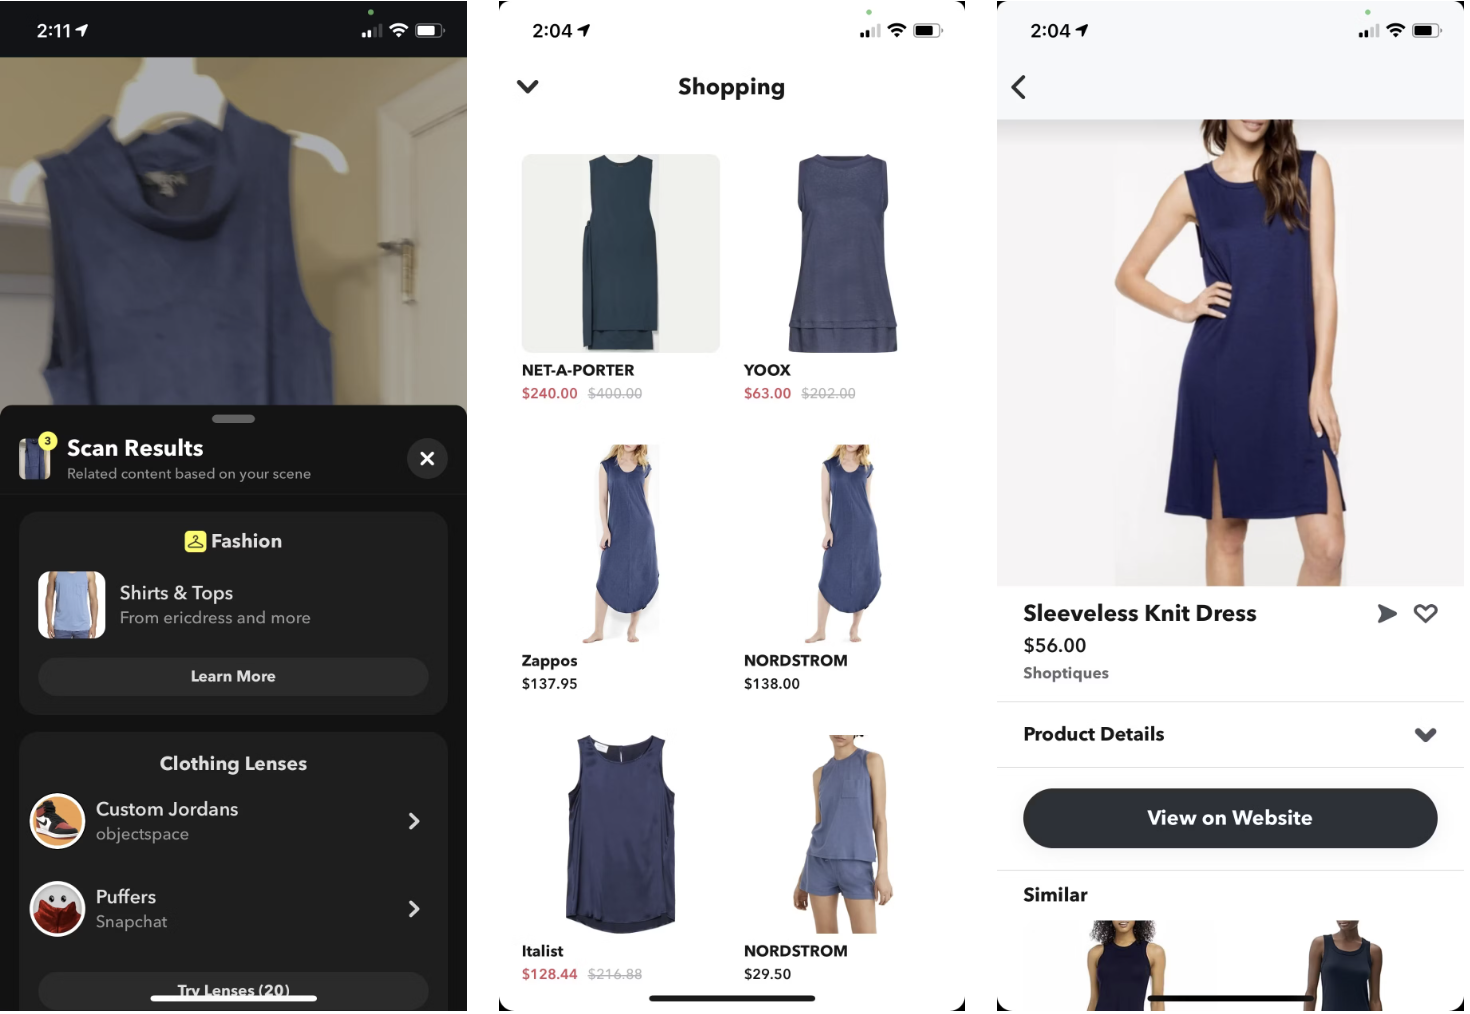Open the second Similar item thumbnail

click(1345, 965)
